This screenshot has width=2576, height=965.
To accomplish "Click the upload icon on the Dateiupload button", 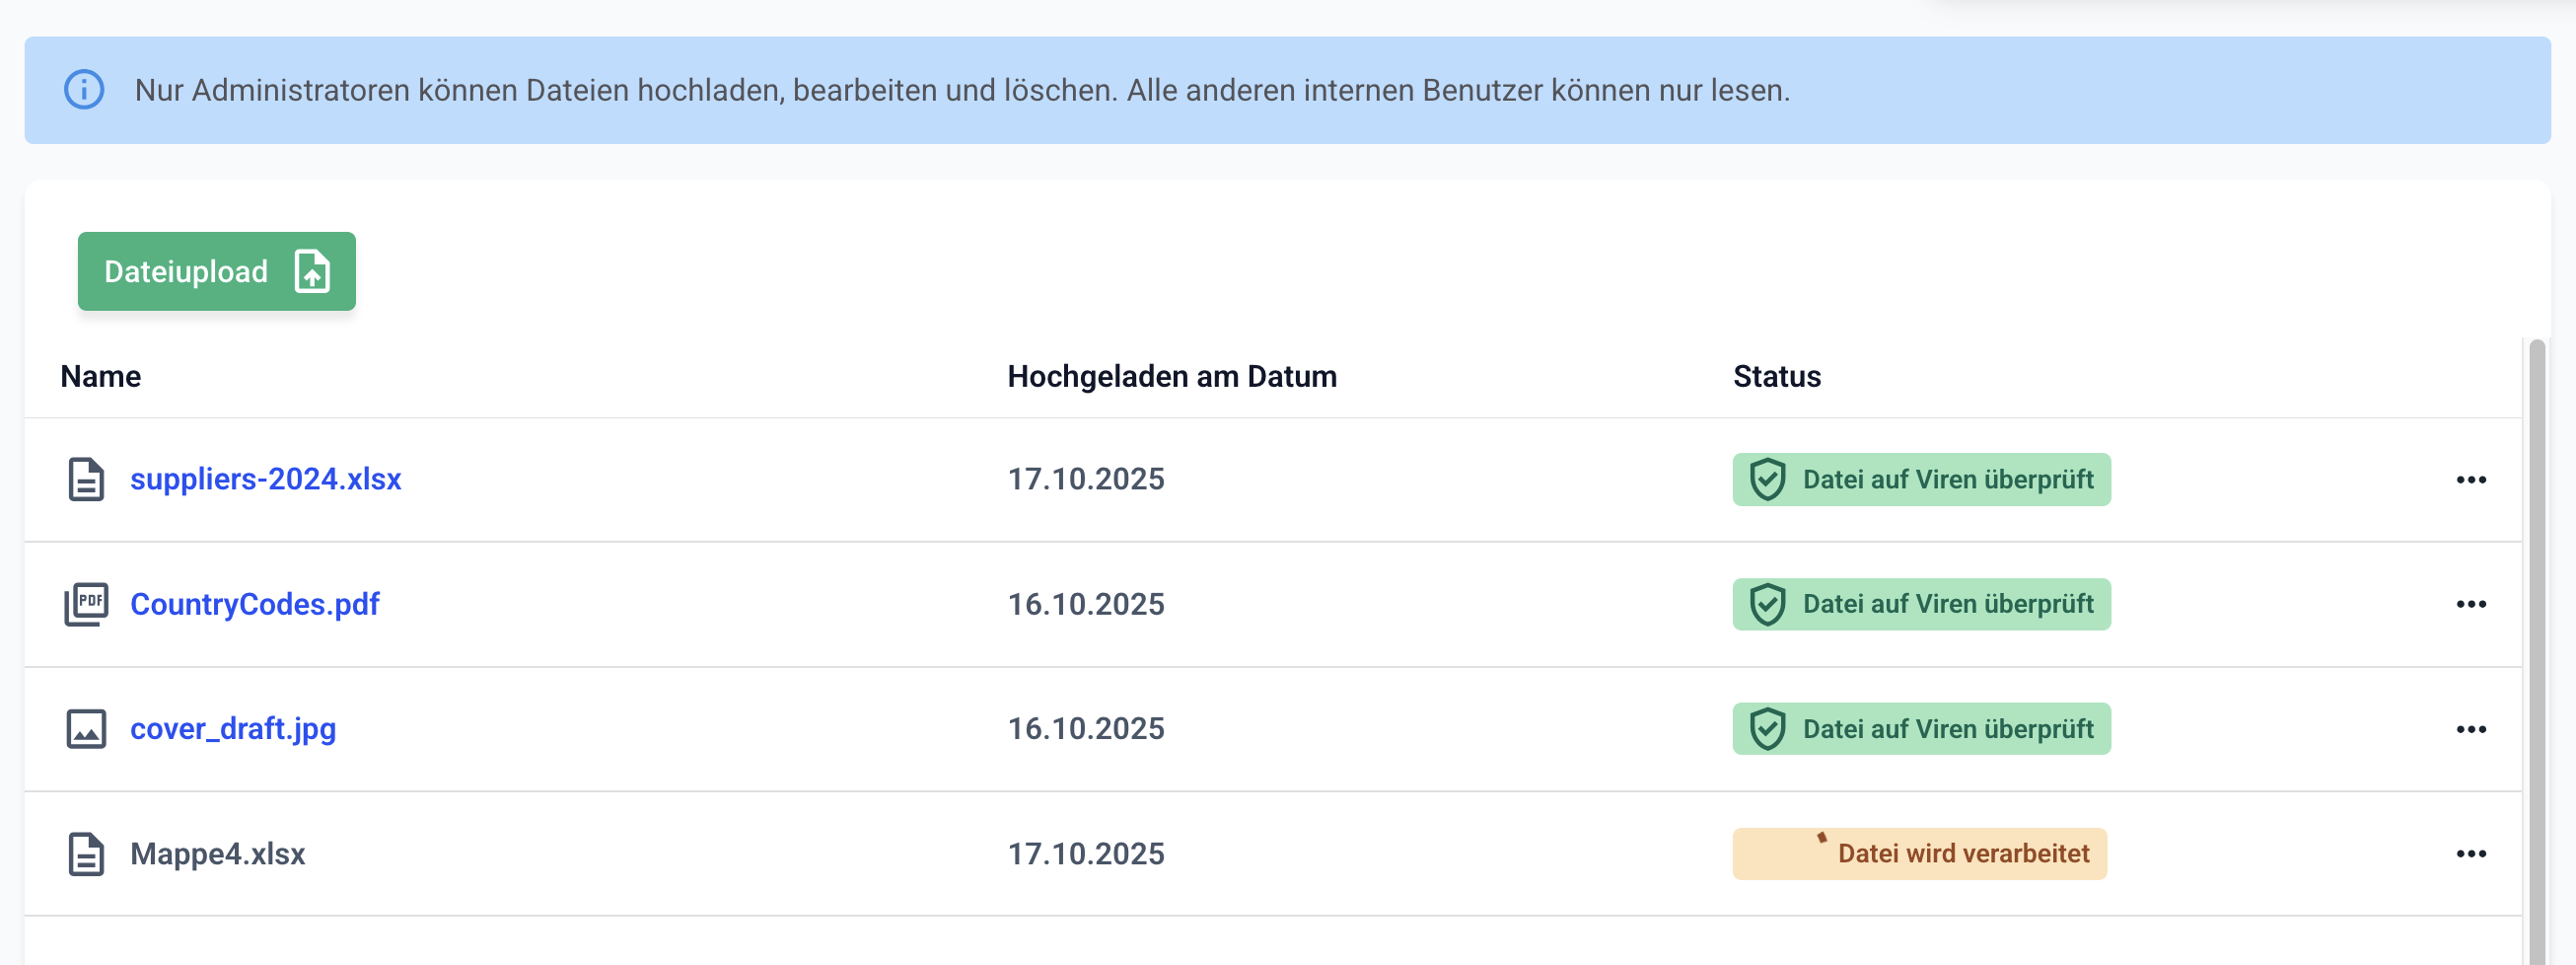I will coord(312,271).
